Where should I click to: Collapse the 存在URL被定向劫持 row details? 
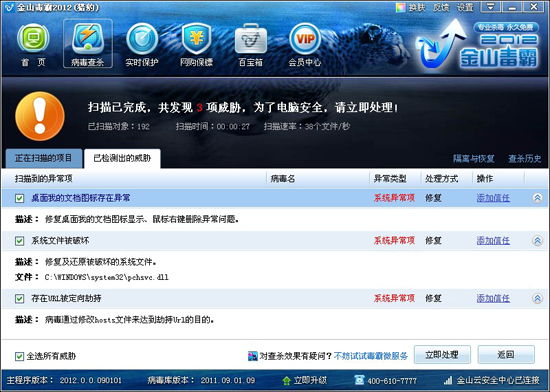(537, 298)
